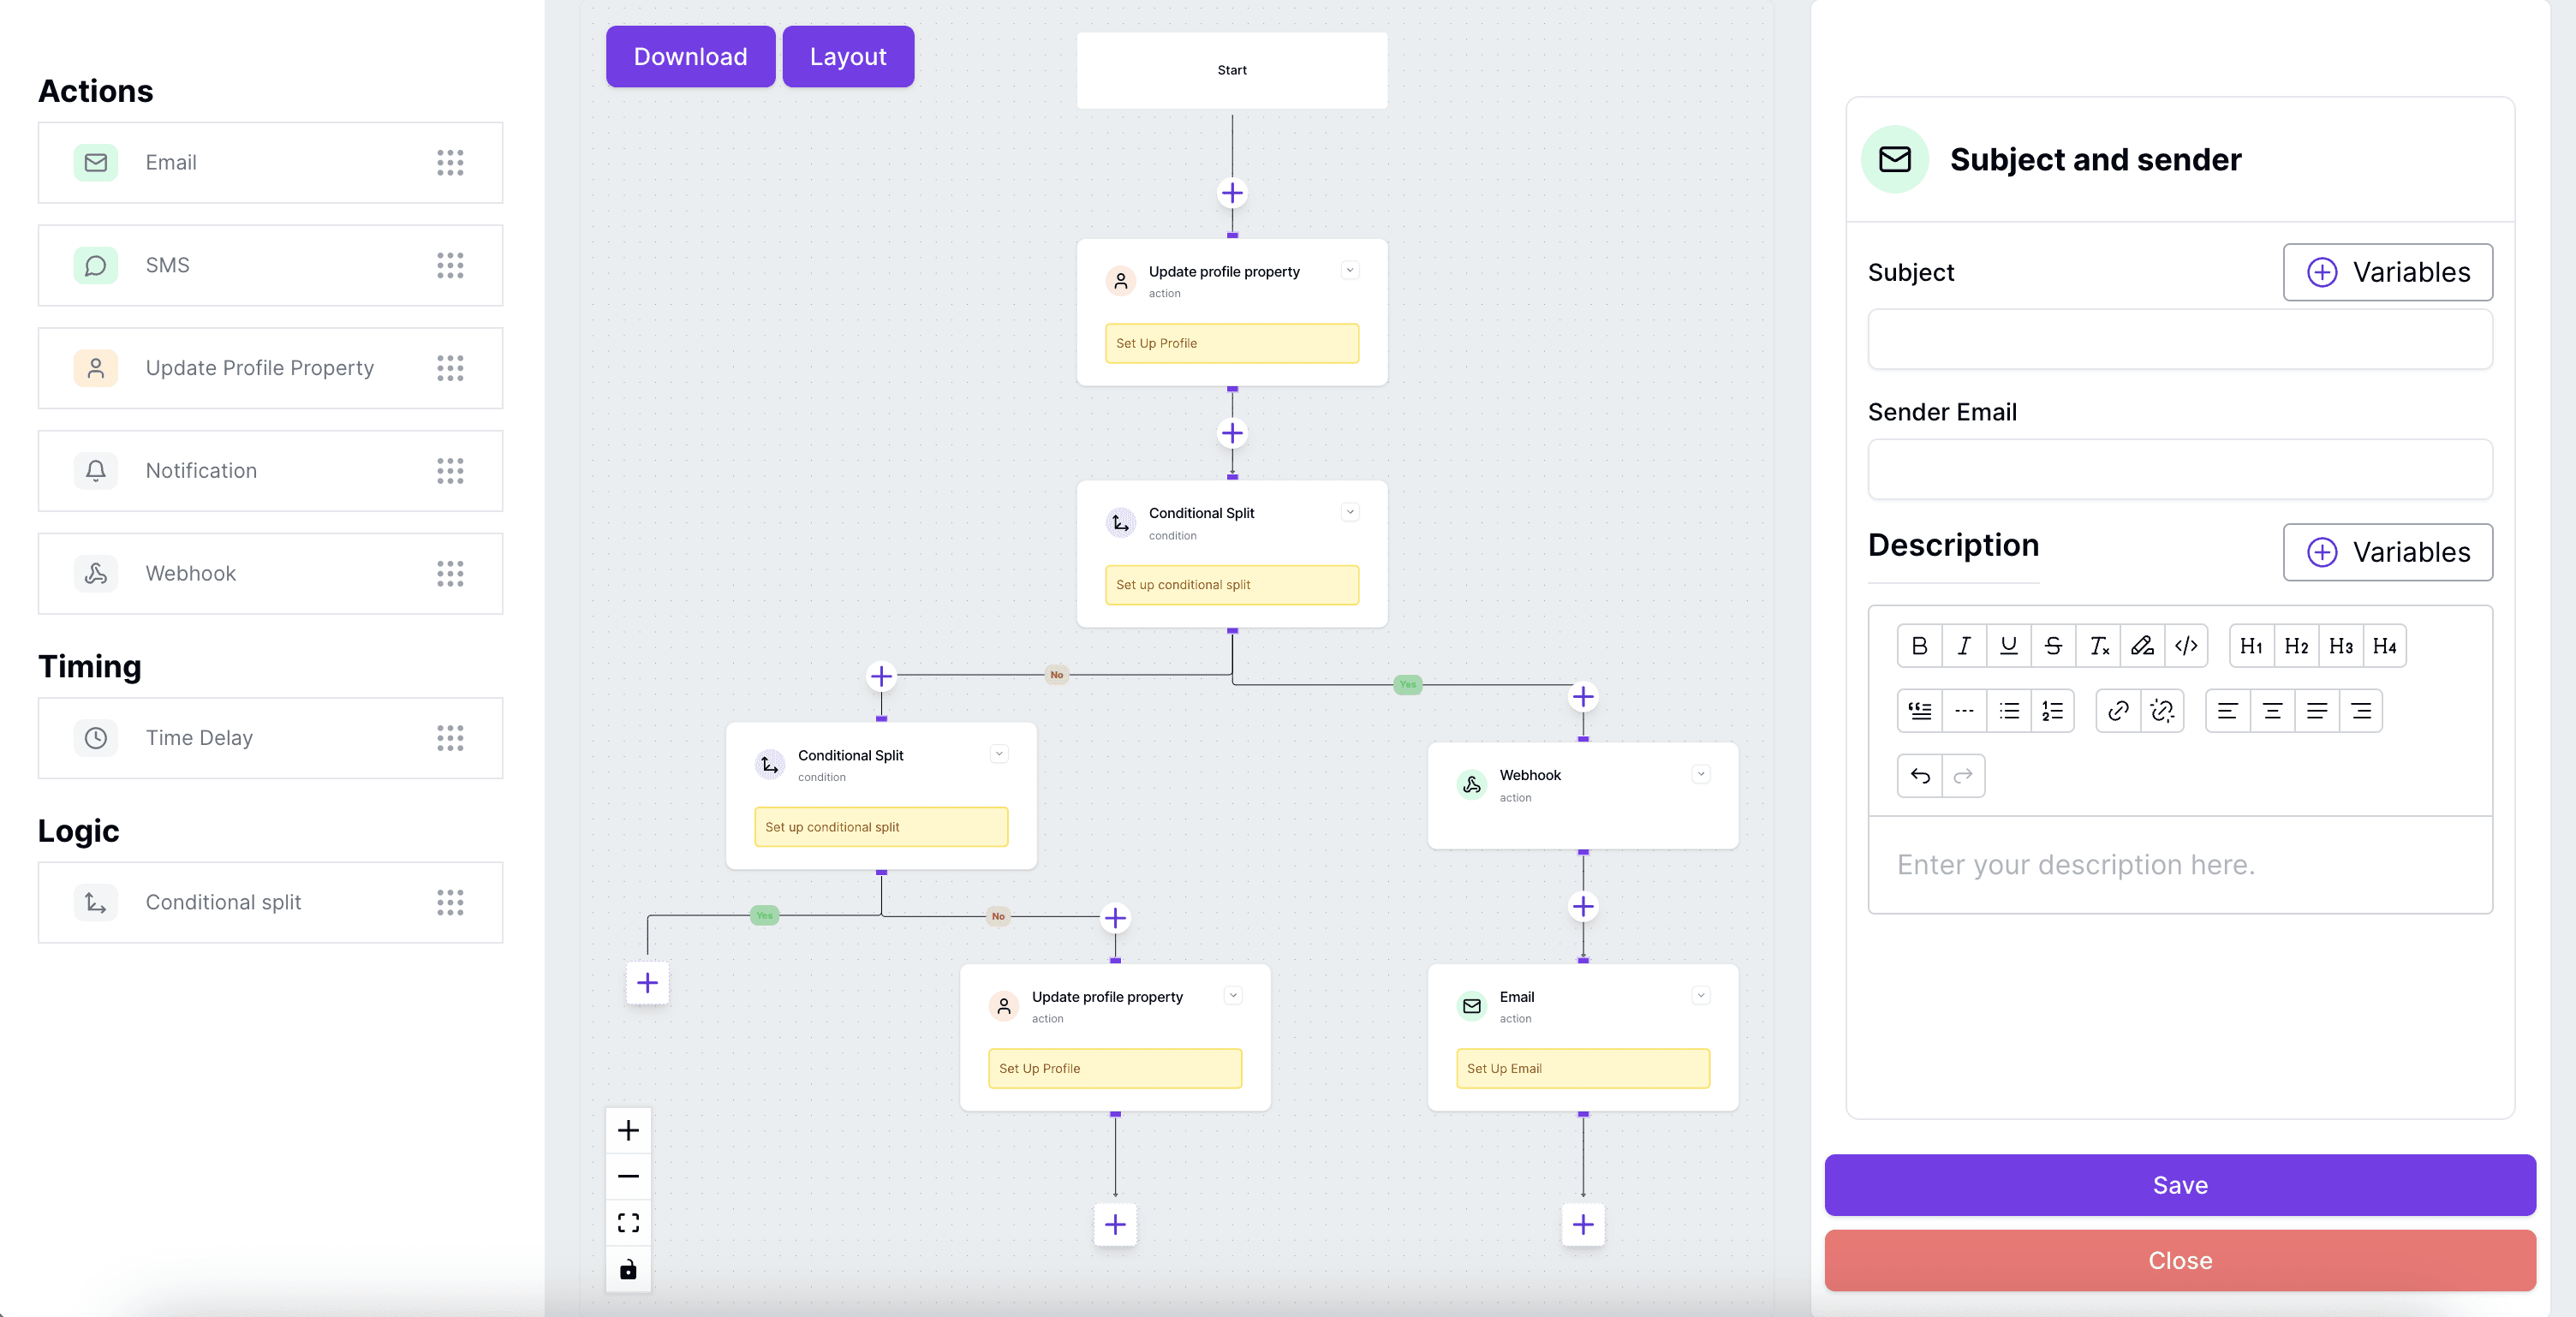Undo the last description edit
Viewport: 2576px width, 1317px height.
pyautogui.click(x=1920, y=776)
